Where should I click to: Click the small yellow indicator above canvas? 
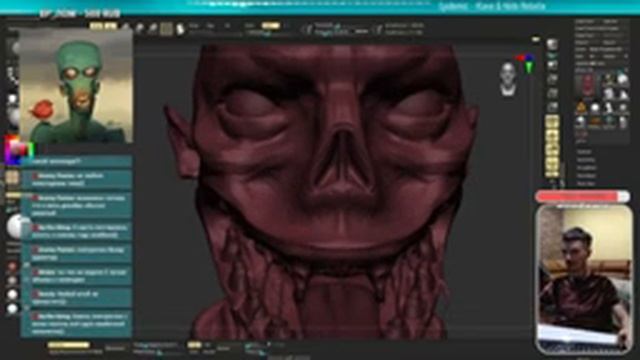(536, 39)
